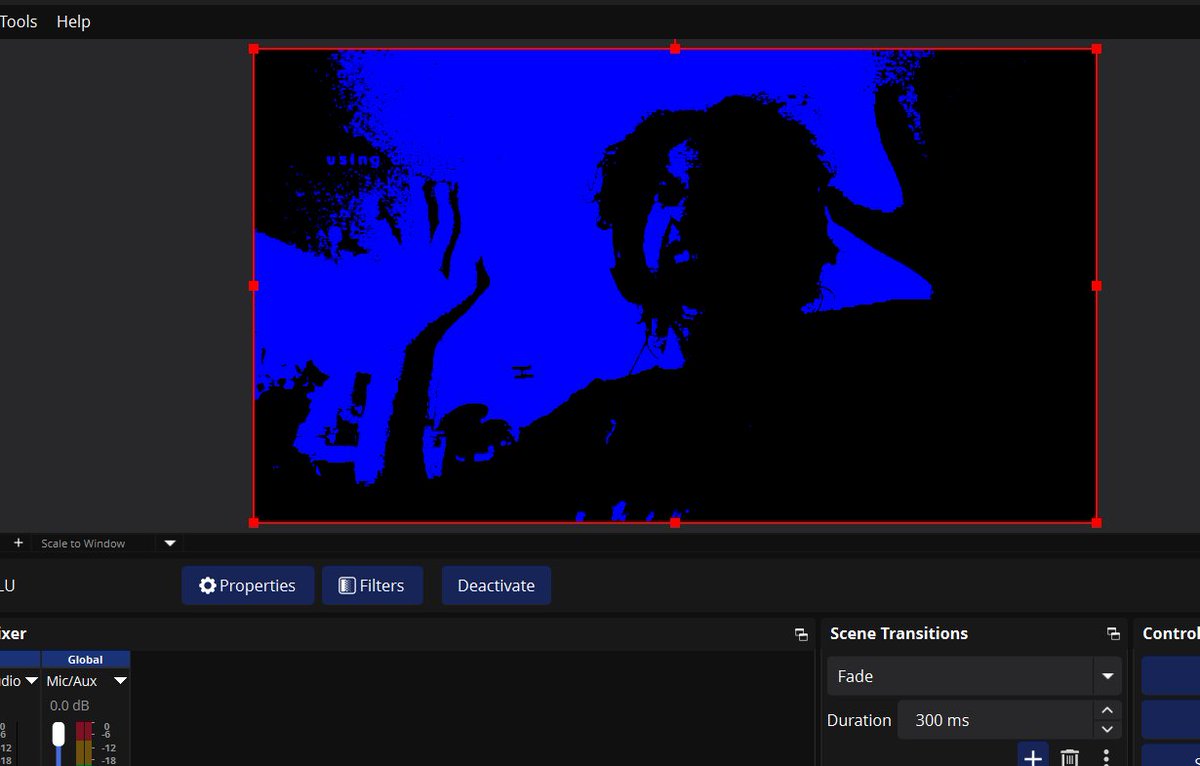Select the Global header in mixer
Image resolution: width=1200 pixels, height=766 pixels.
pyautogui.click(x=86, y=659)
